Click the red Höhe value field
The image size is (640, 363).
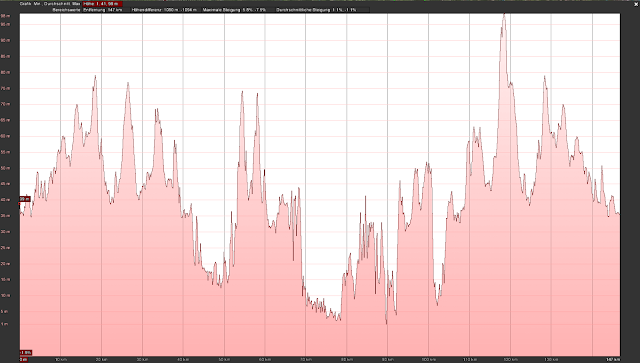point(102,4)
